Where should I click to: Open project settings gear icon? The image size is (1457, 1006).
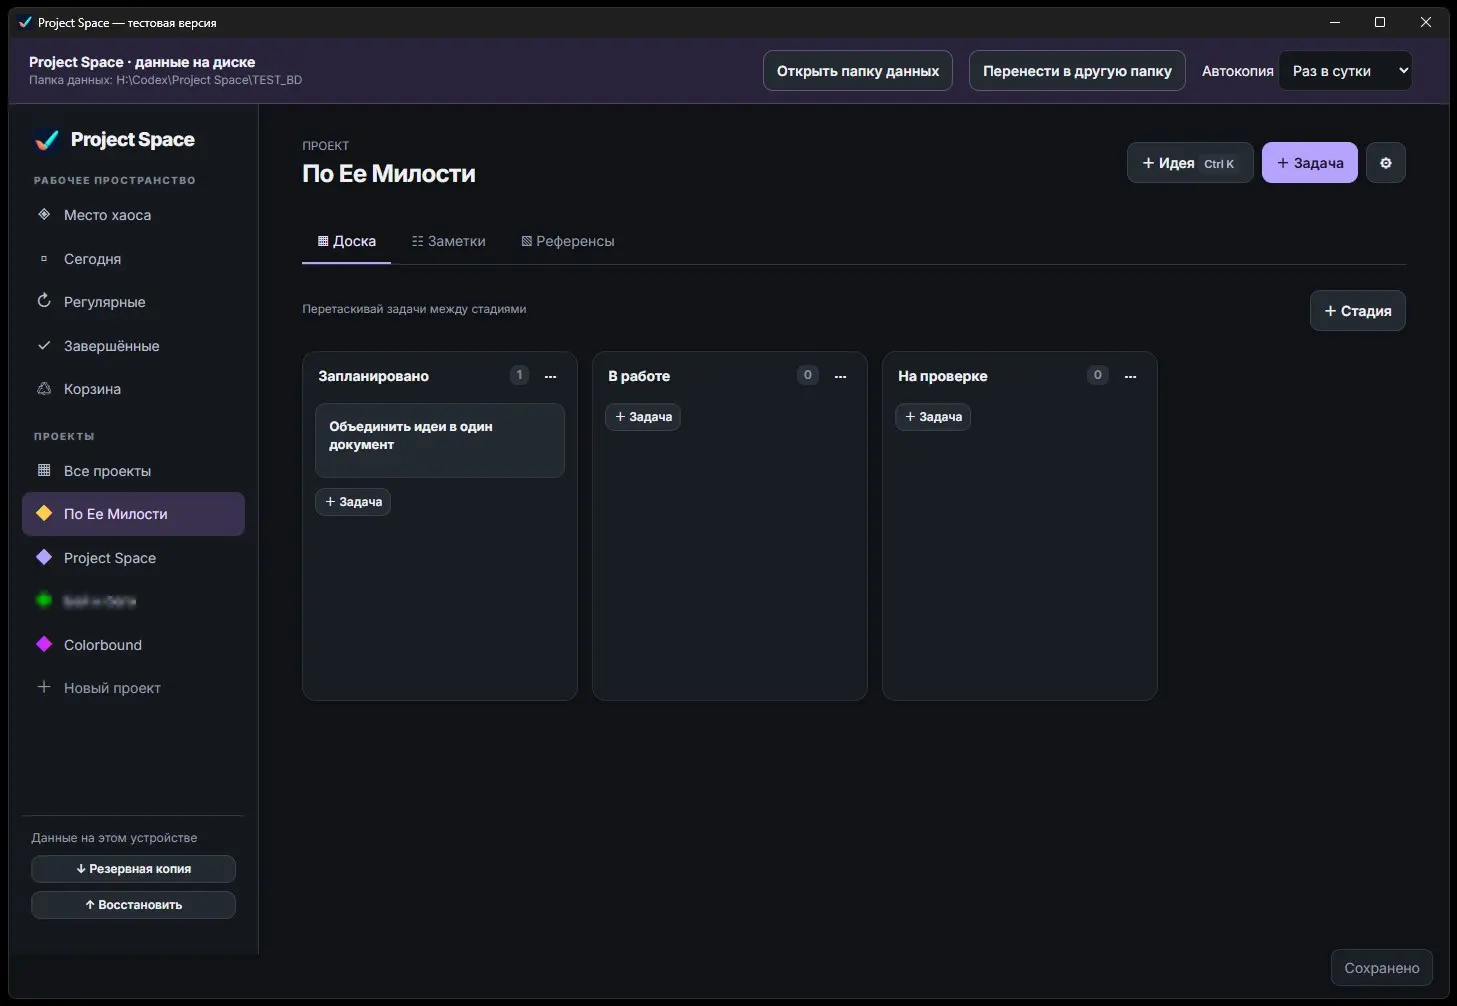[1385, 163]
